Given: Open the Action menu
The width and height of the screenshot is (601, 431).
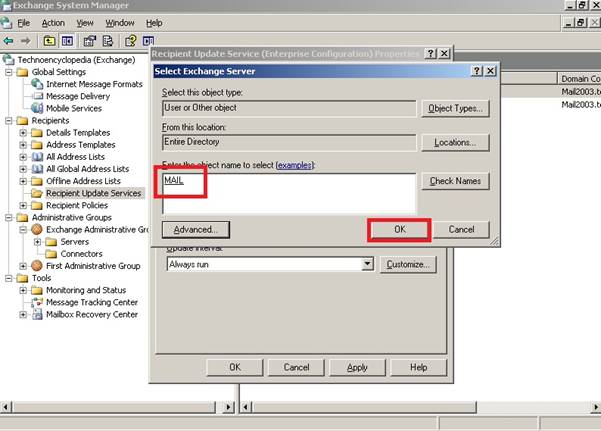Looking at the screenshot, I should (53, 22).
